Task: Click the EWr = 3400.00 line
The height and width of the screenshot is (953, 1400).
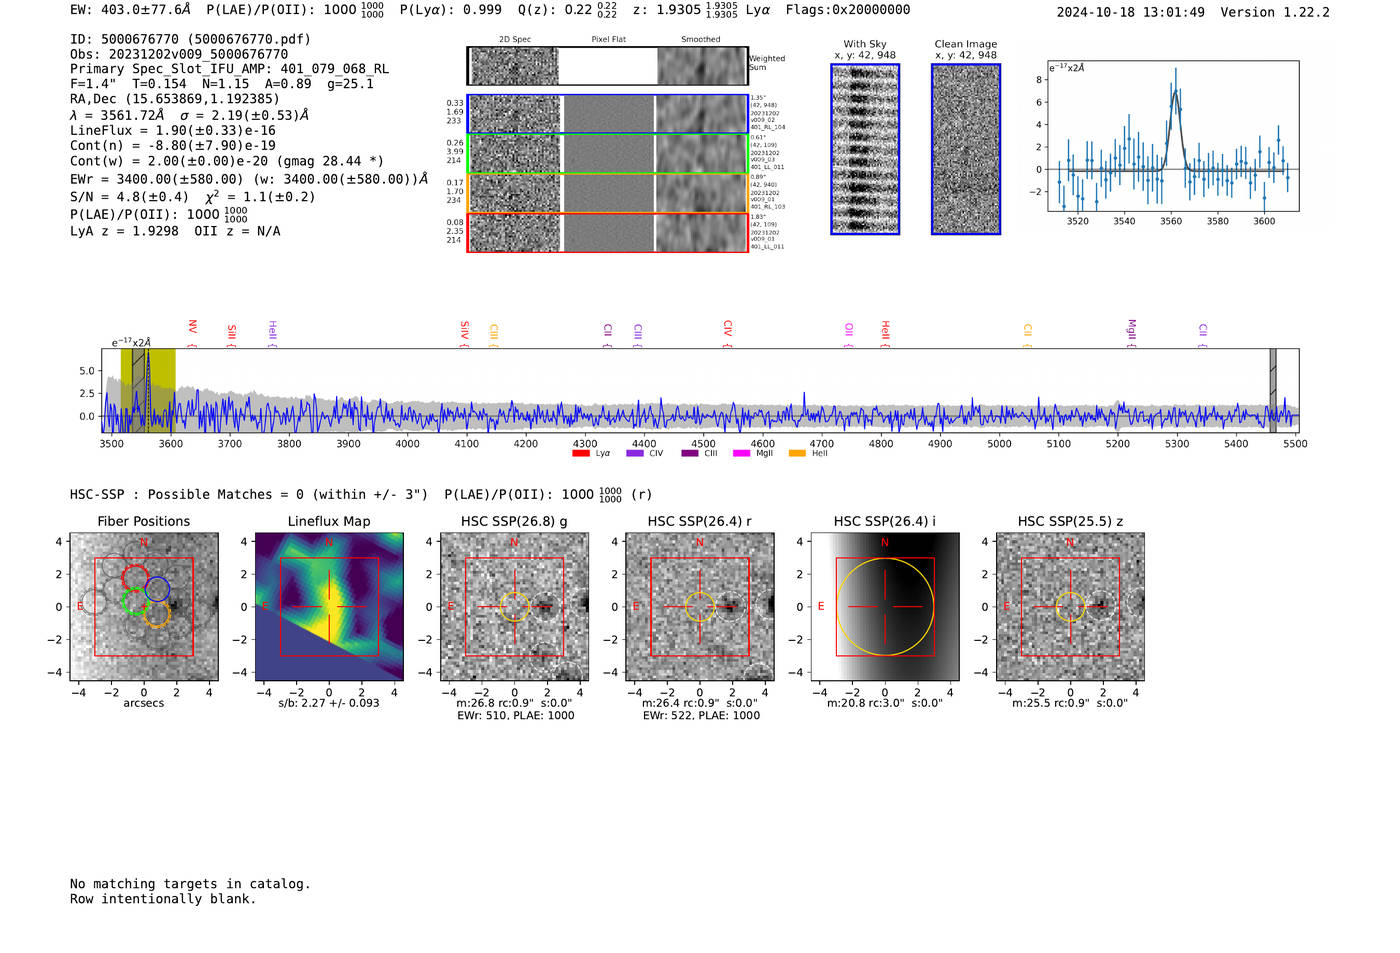Action: pos(249,179)
